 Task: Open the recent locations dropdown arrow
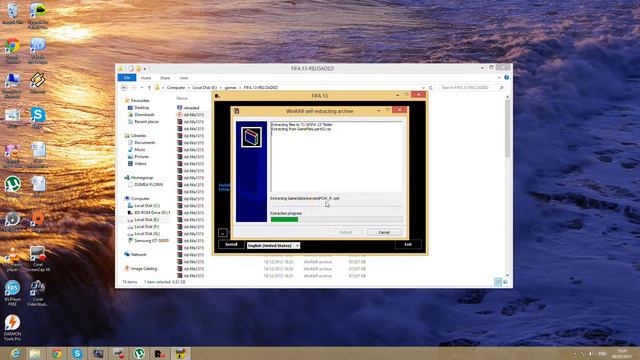[x=142, y=87]
